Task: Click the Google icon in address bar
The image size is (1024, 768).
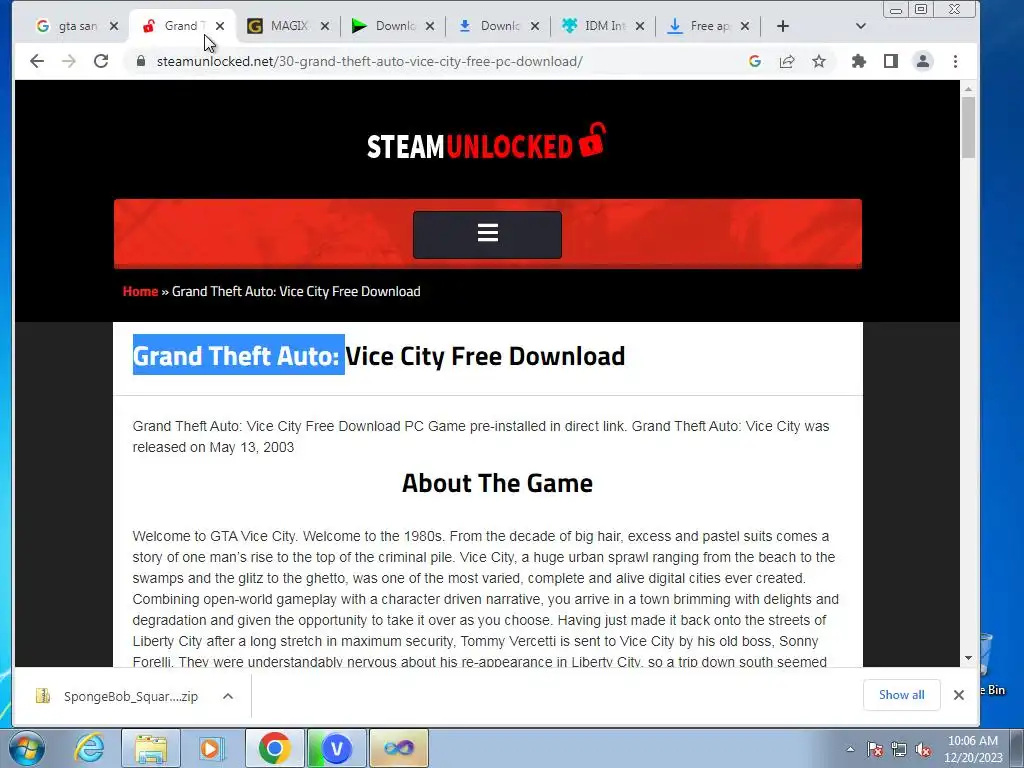Action: click(x=755, y=61)
